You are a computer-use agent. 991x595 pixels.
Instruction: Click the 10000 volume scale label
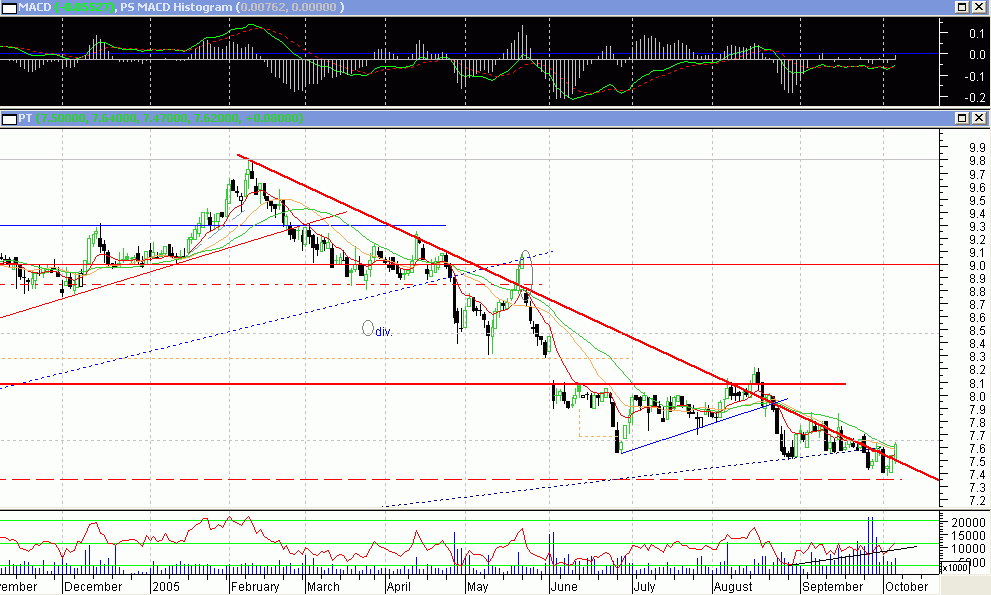(968, 549)
